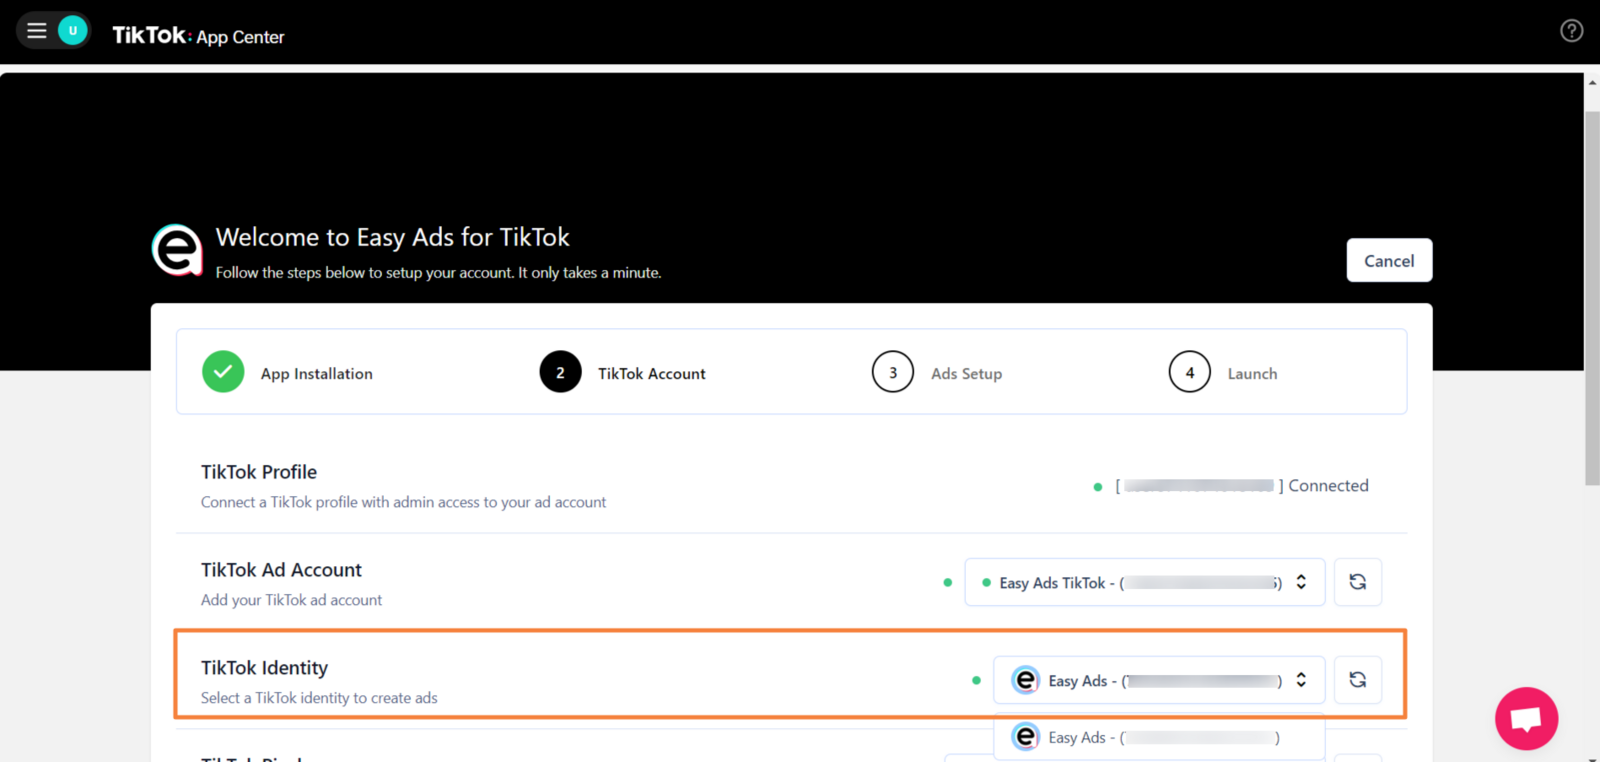Click the Identity dropdown up-down arrows
The width and height of the screenshot is (1600, 762).
click(x=1301, y=680)
